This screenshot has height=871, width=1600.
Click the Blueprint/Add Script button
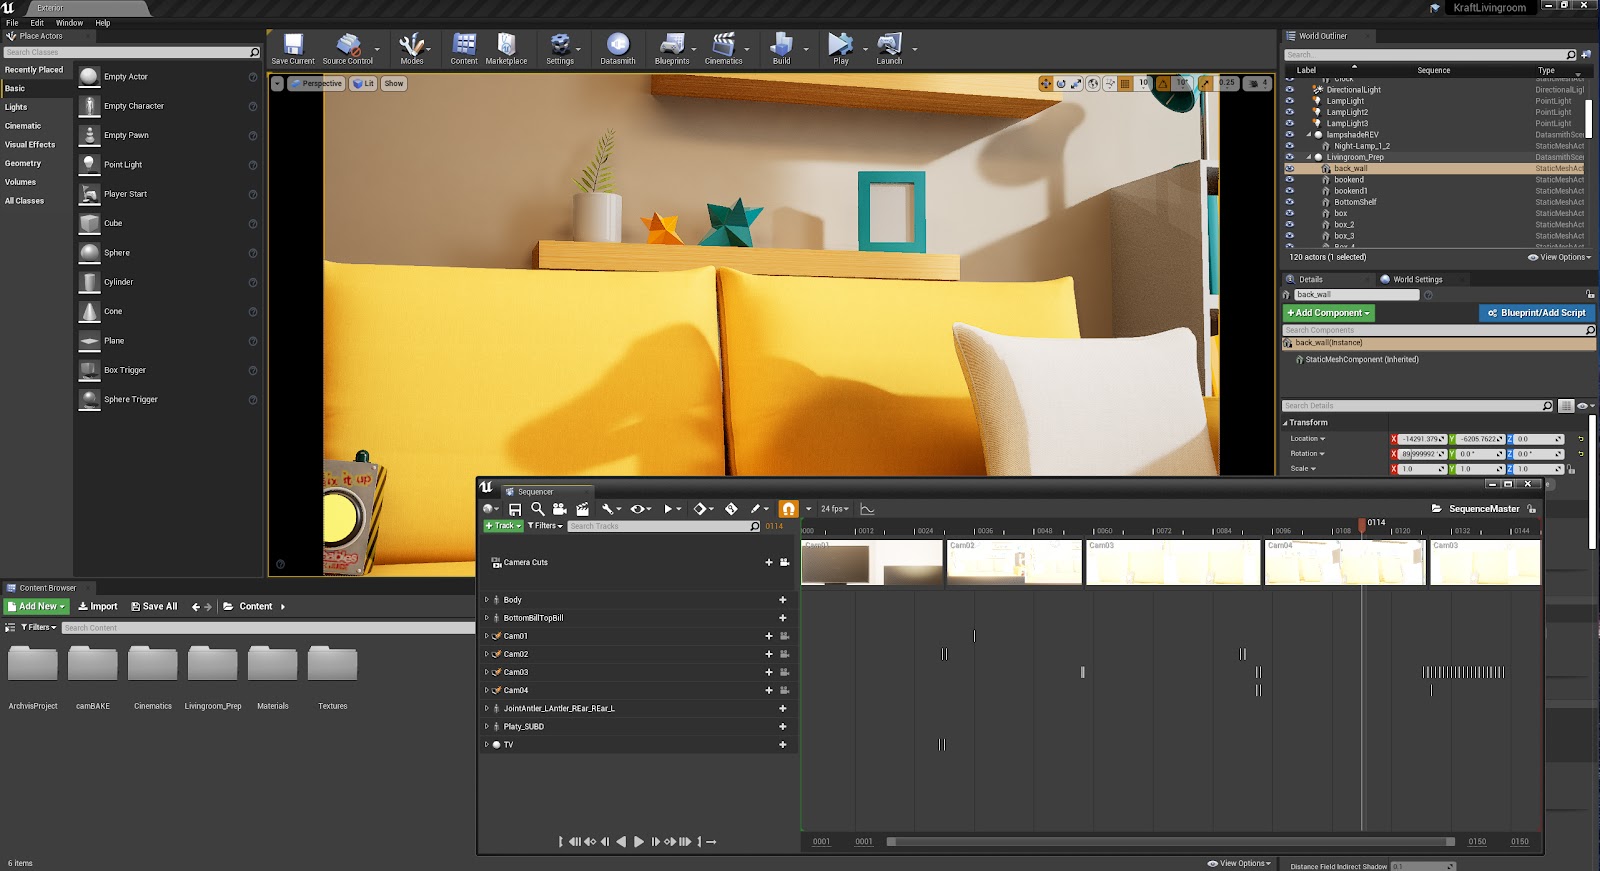tap(1536, 313)
